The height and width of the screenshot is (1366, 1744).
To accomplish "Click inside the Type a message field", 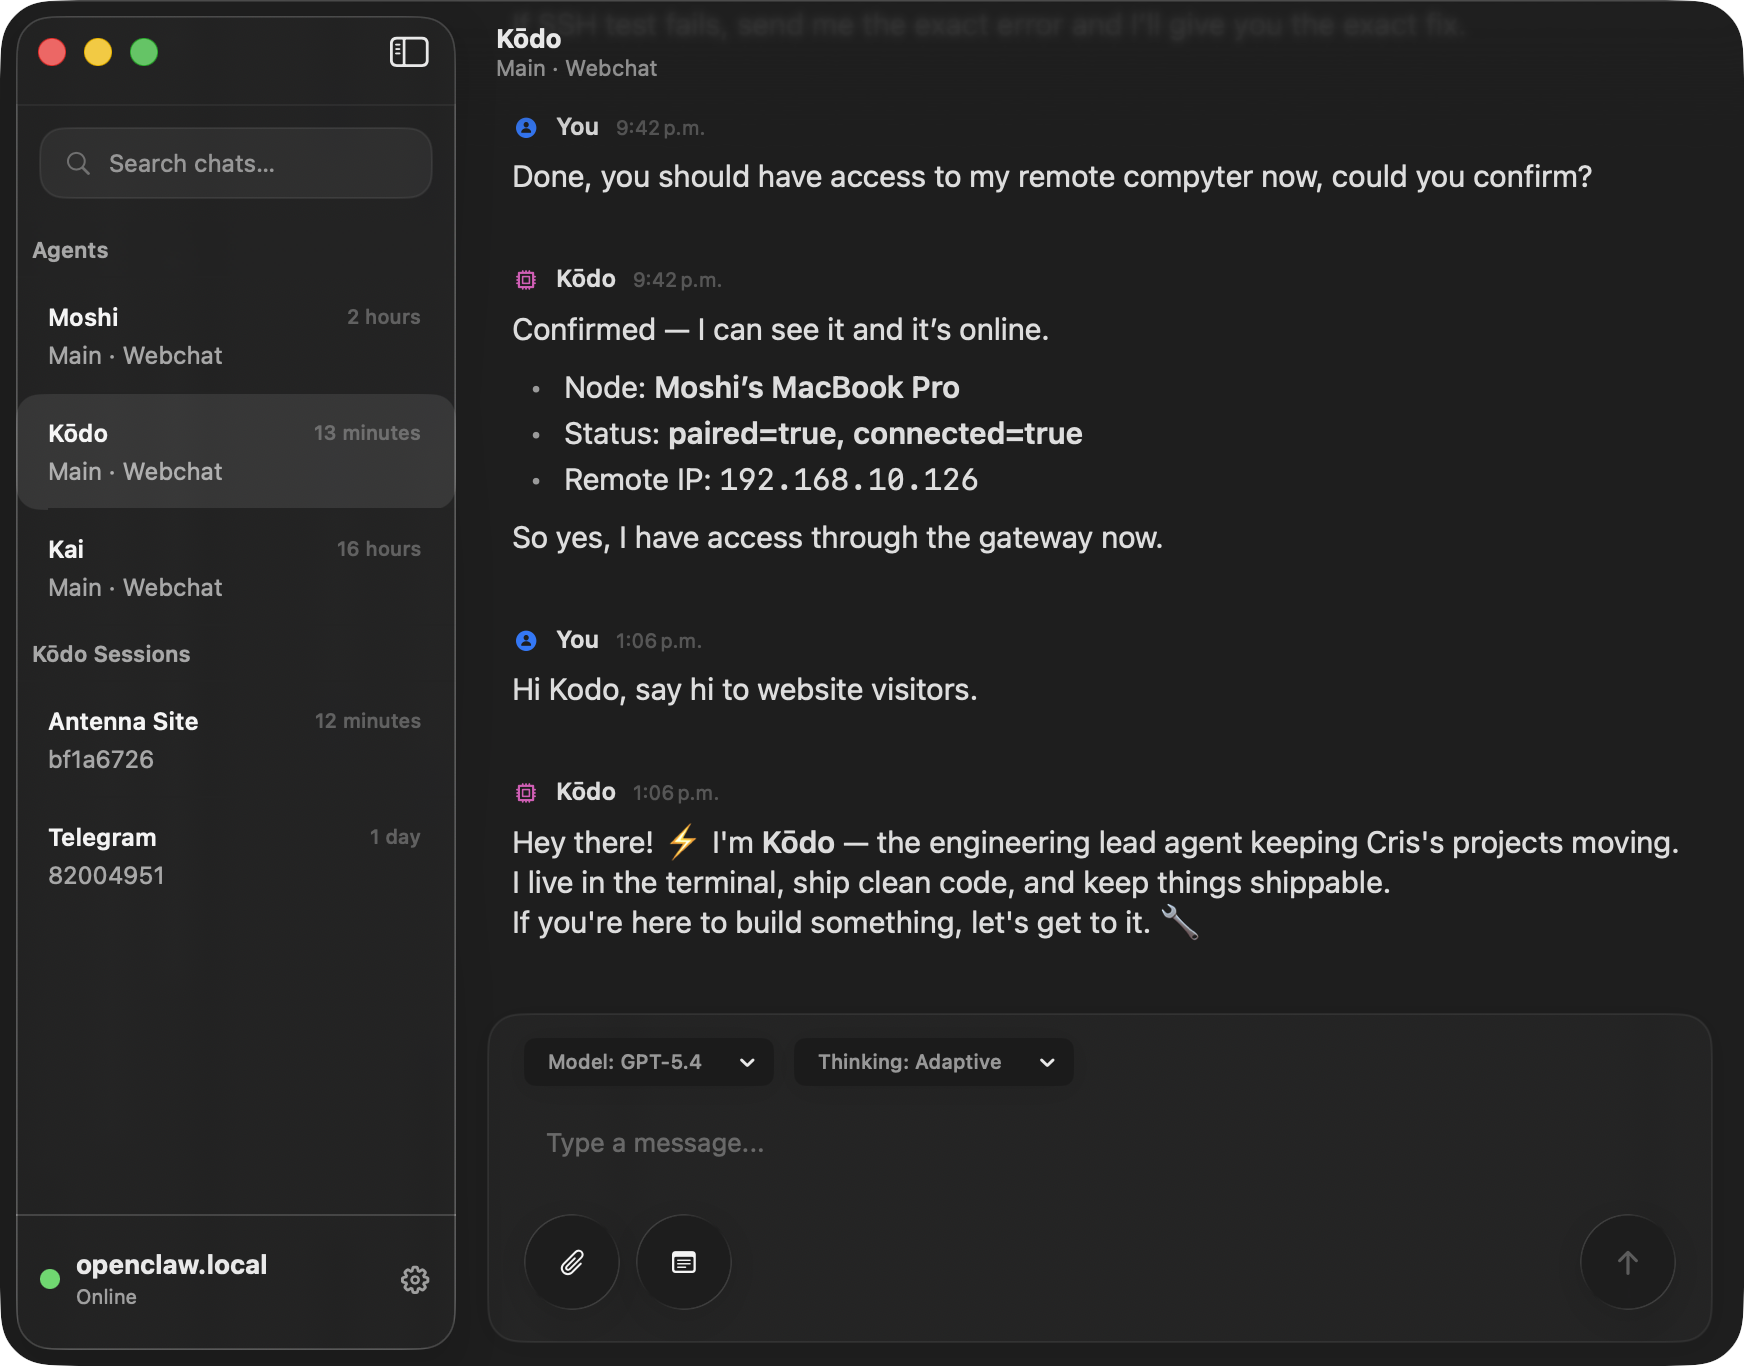I will point(900,1142).
